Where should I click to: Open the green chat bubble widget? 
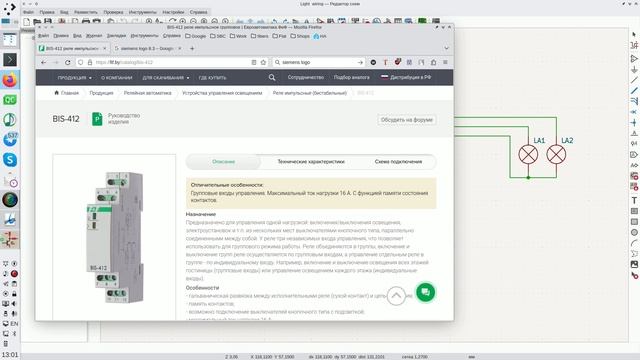(425, 292)
